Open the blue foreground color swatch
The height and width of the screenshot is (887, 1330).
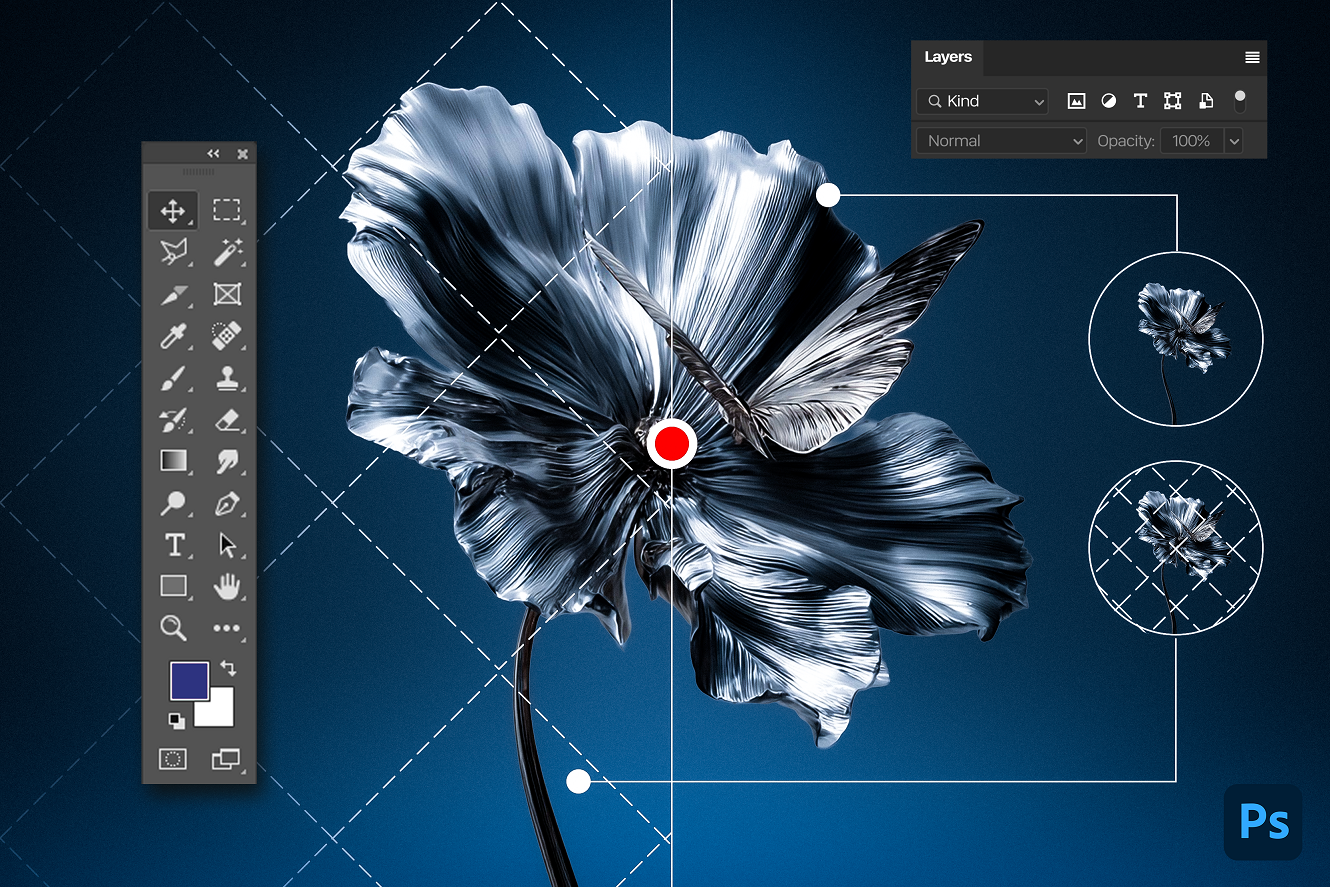(189, 680)
